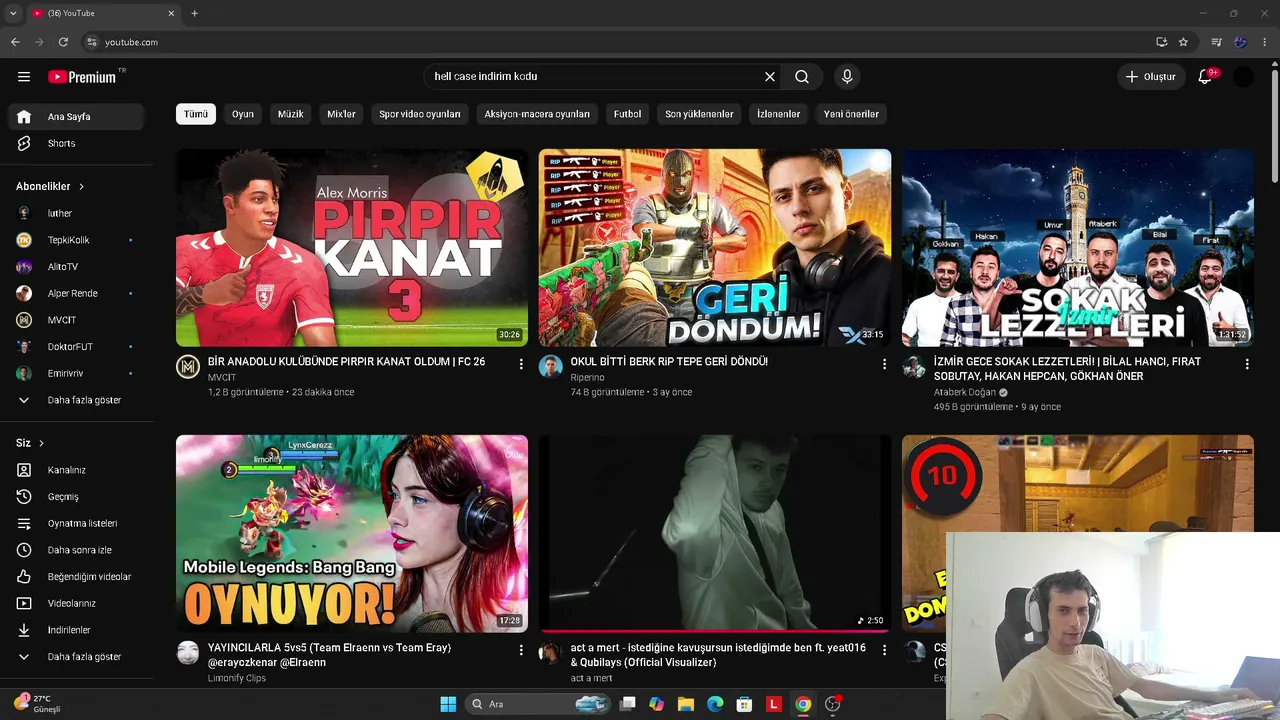Start voice search with the microphone
This screenshot has width=1280, height=720.
click(x=847, y=77)
